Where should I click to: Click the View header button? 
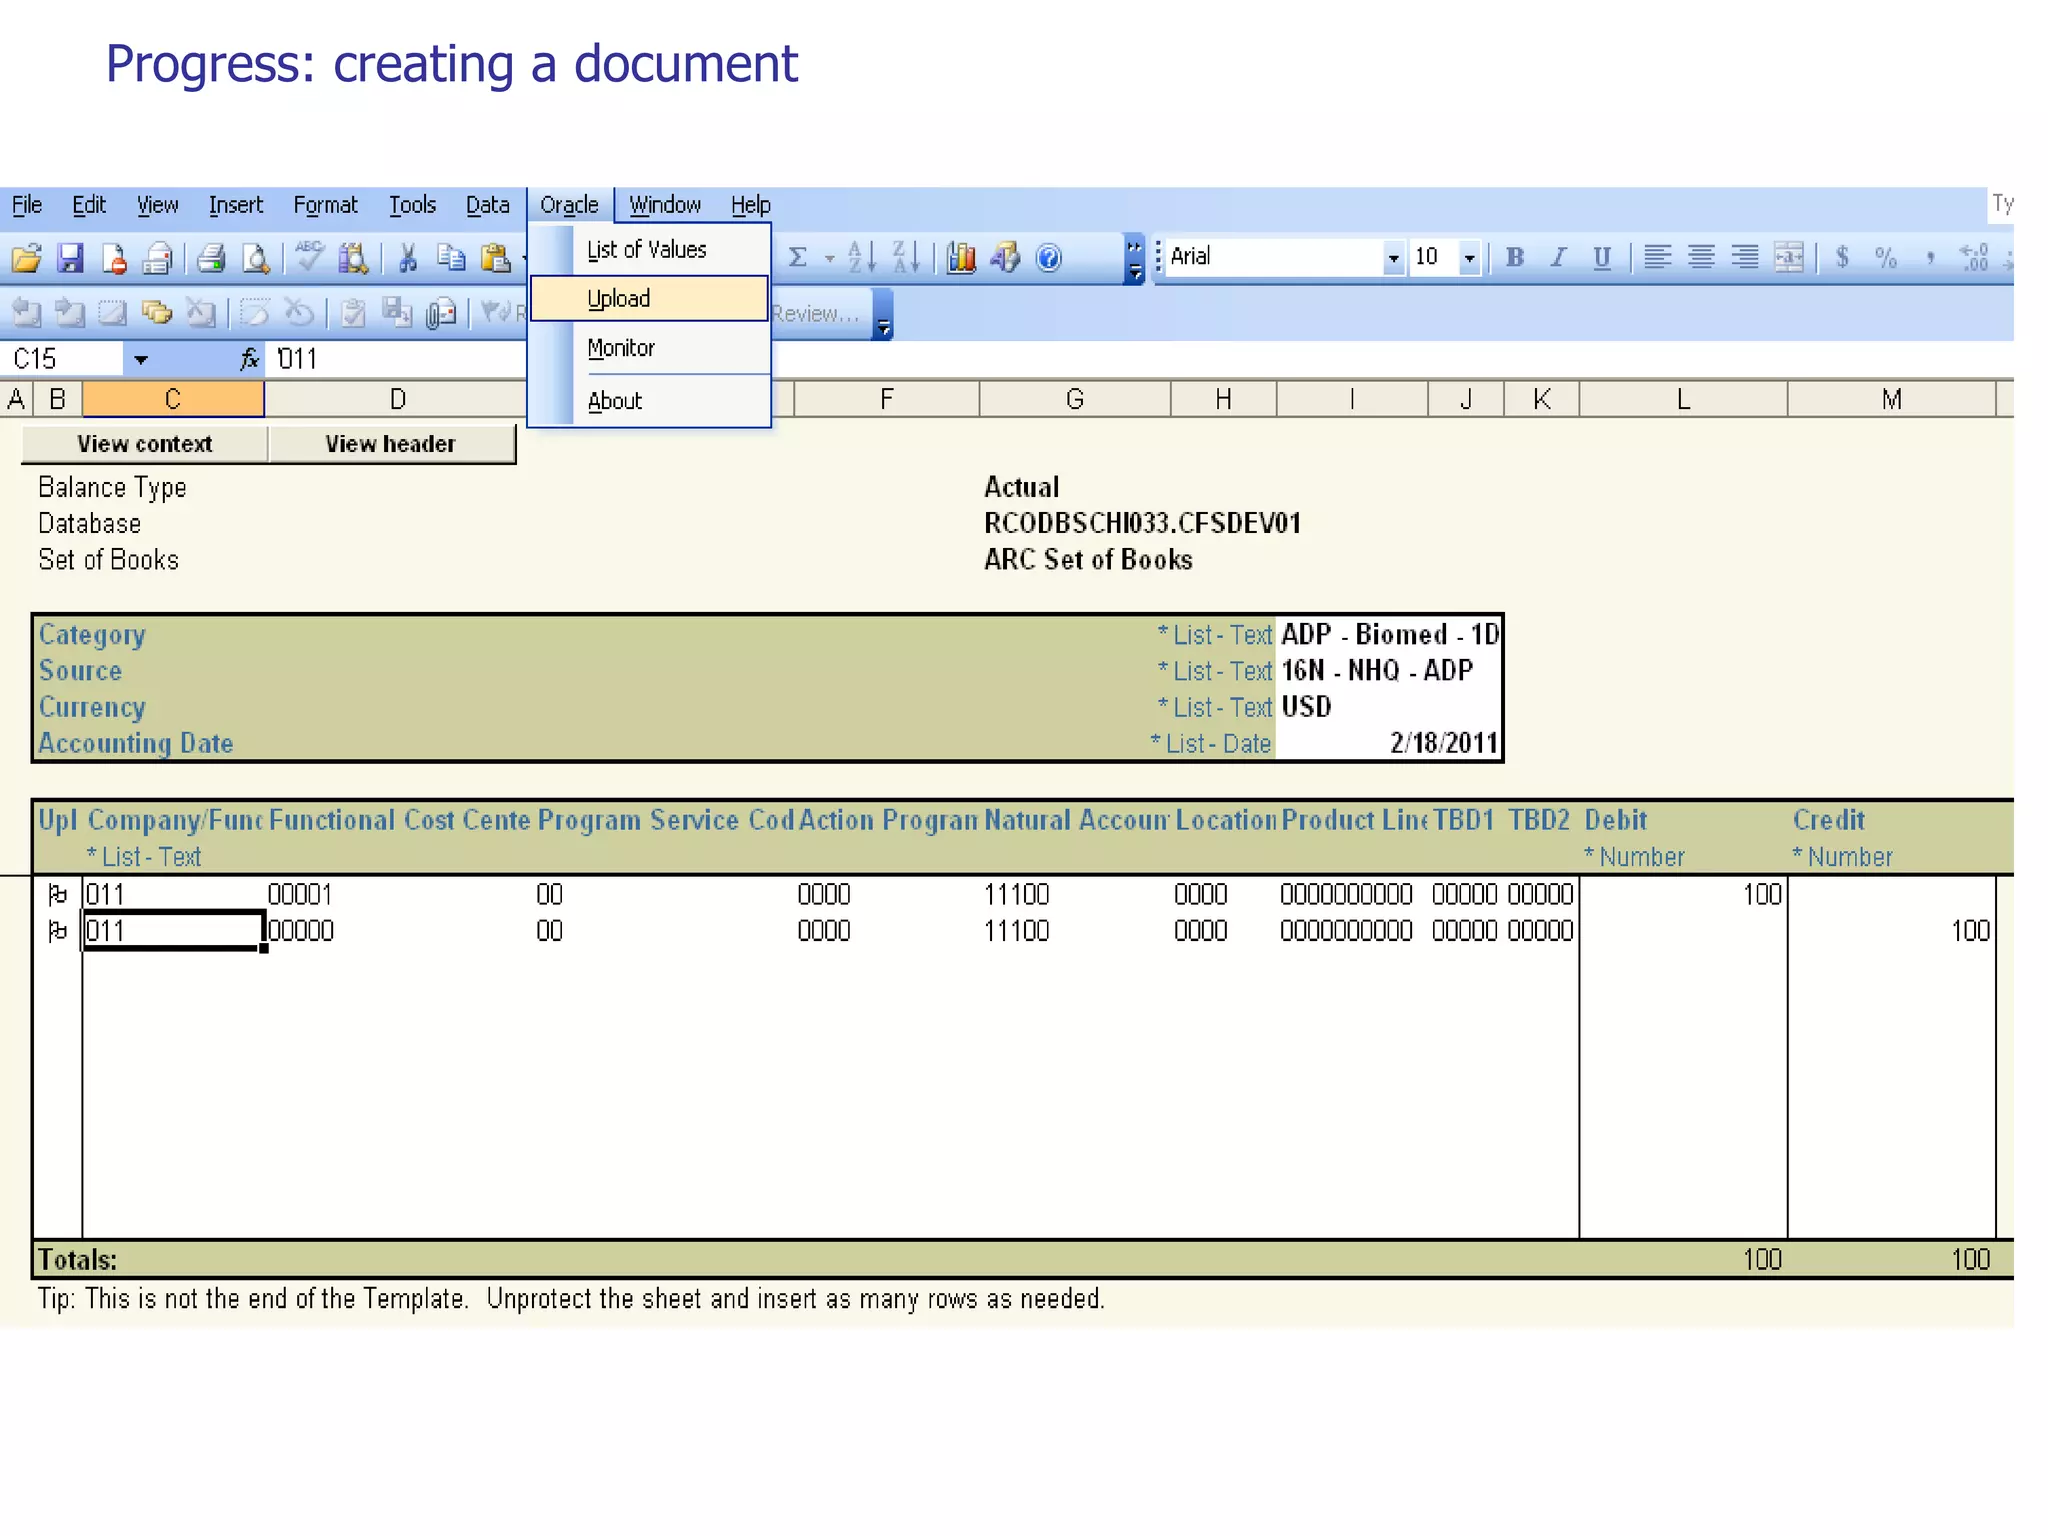coord(391,444)
